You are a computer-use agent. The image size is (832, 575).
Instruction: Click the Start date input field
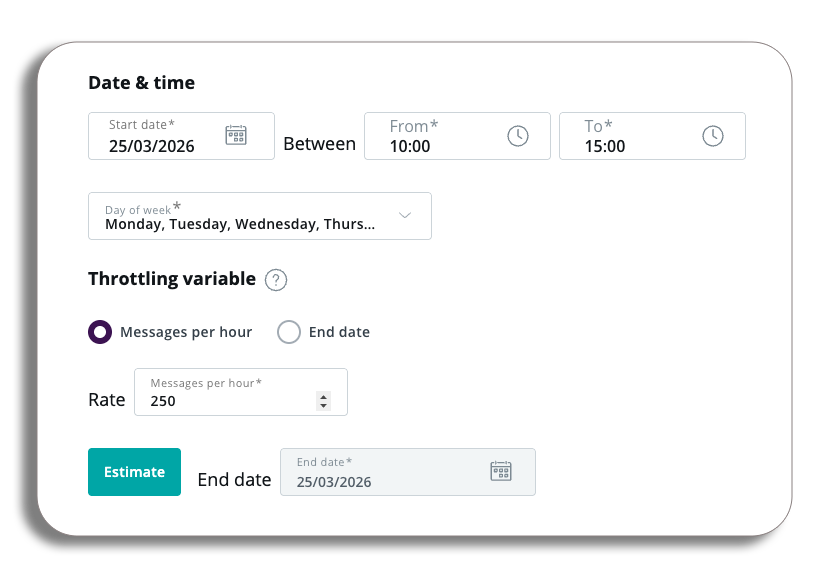click(181, 136)
